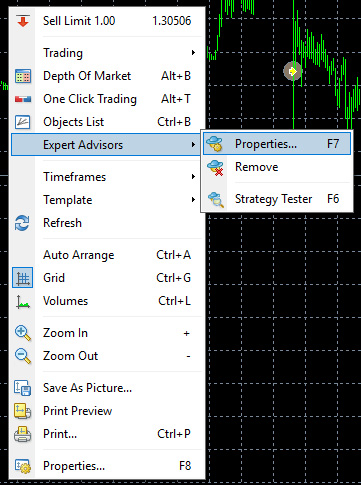Click the Ctrl+A shortcut text

click(174, 255)
